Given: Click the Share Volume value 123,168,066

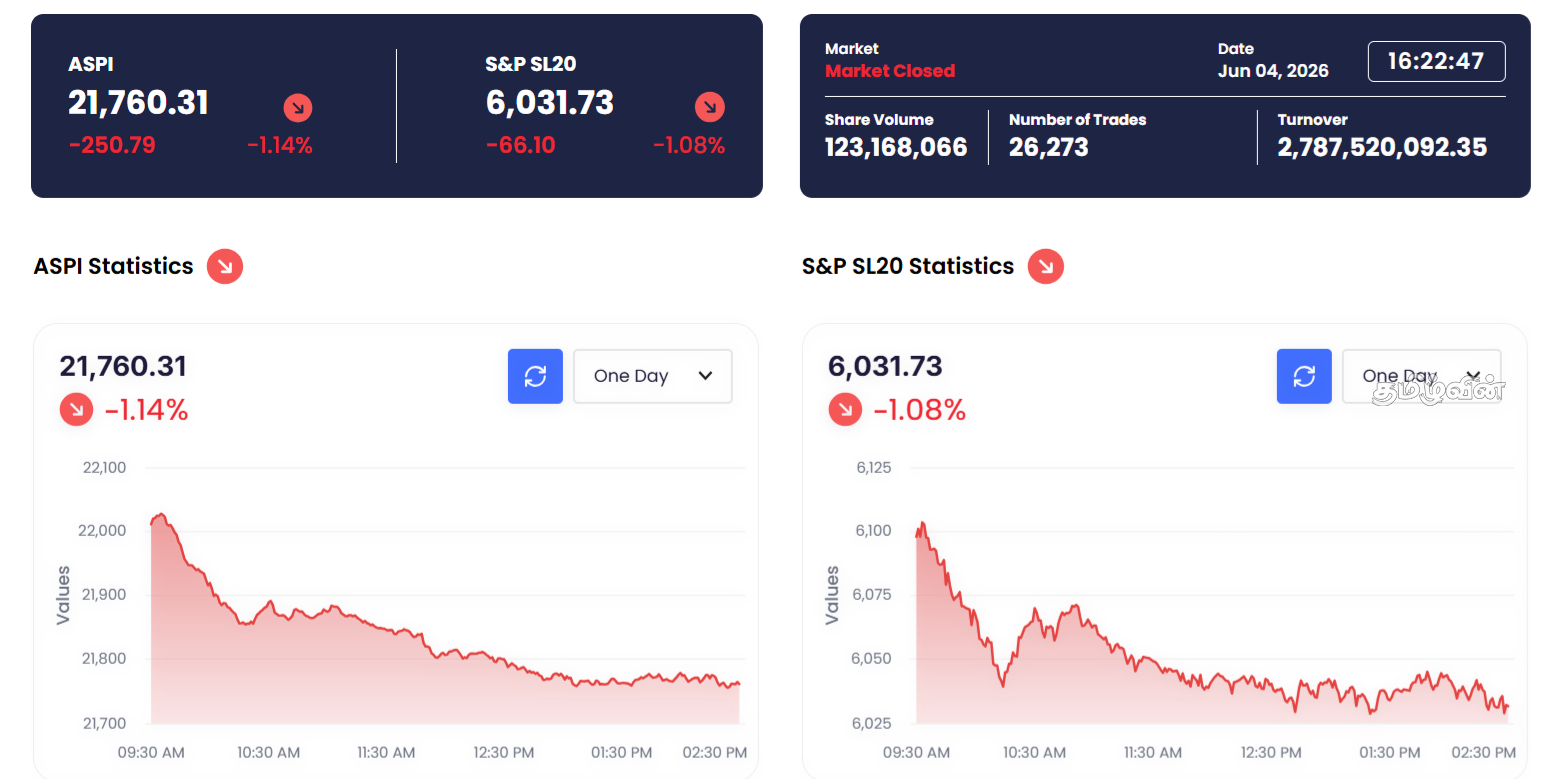Looking at the screenshot, I should coord(896,147).
